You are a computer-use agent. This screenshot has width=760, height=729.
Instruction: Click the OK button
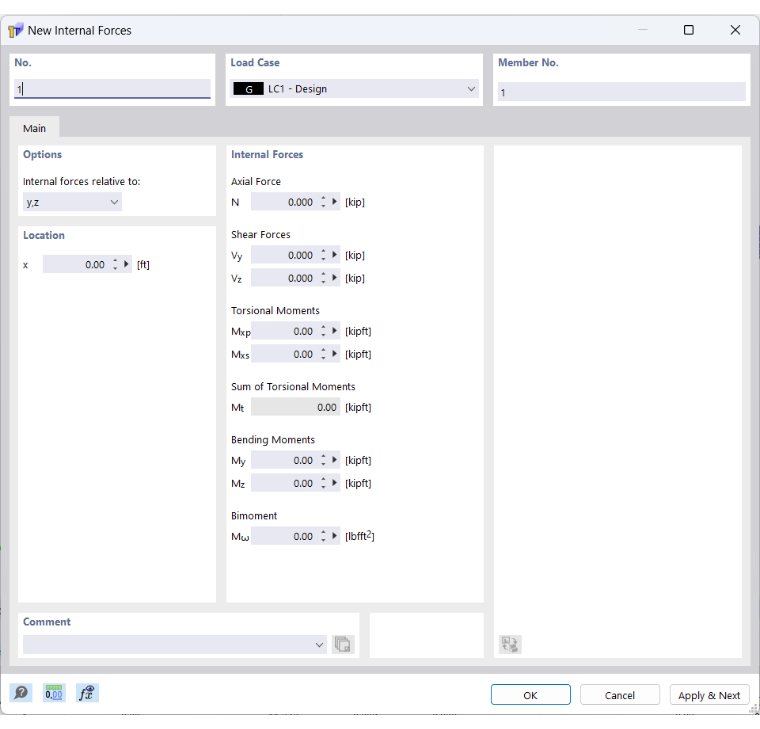531,695
